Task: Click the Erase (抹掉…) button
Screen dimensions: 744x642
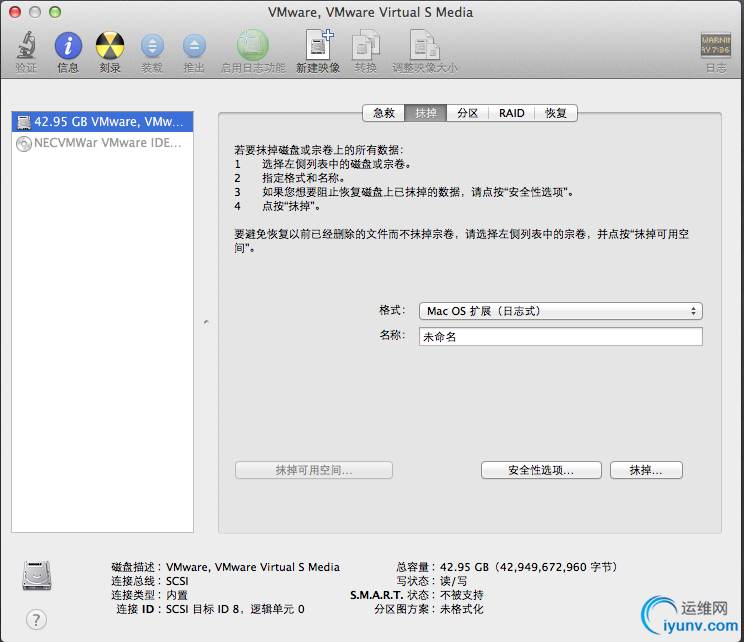Action: [646, 470]
